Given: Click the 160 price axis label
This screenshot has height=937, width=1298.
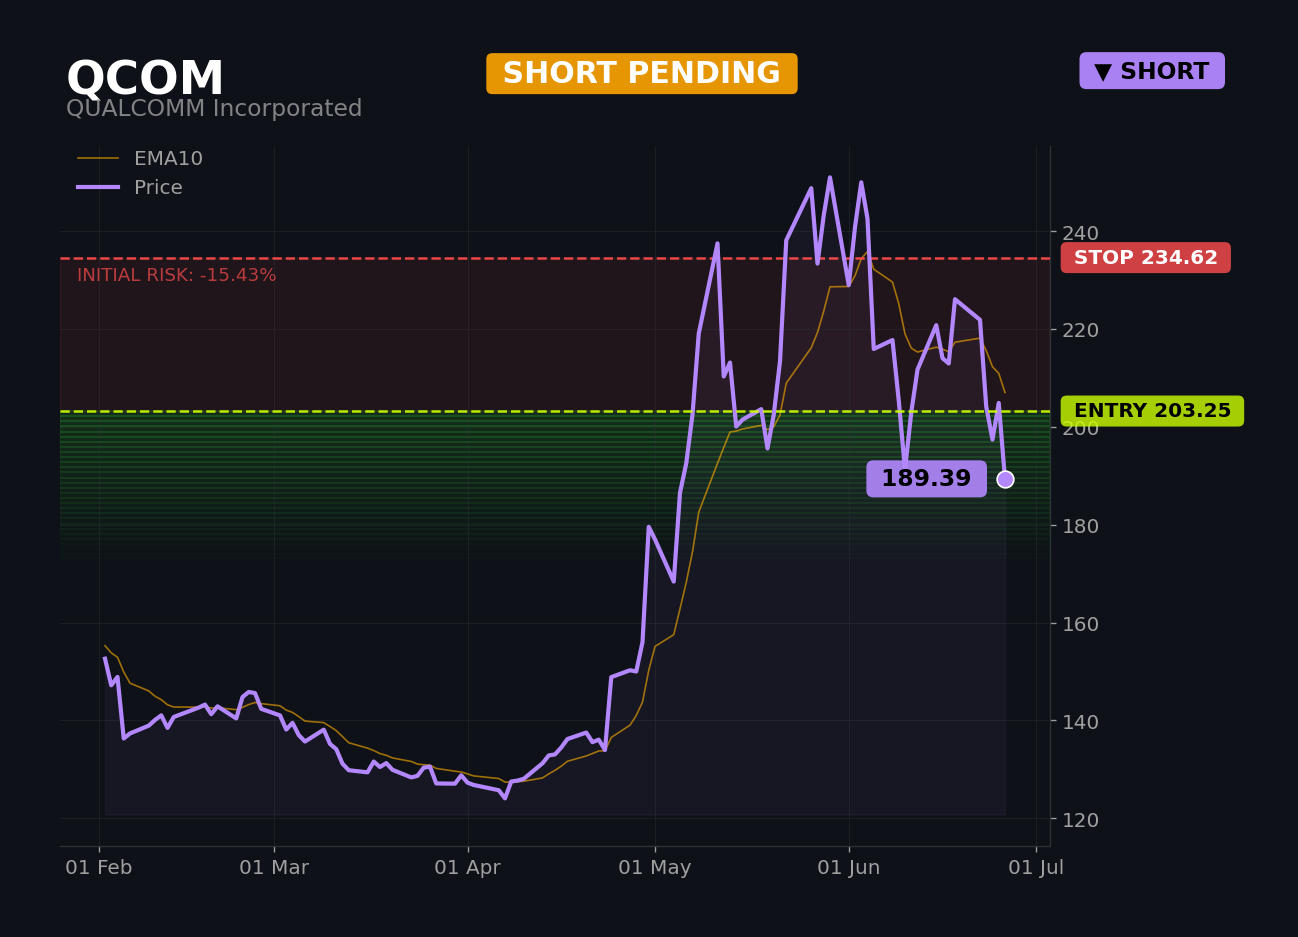Looking at the screenshot, I should coord(1080,624).
